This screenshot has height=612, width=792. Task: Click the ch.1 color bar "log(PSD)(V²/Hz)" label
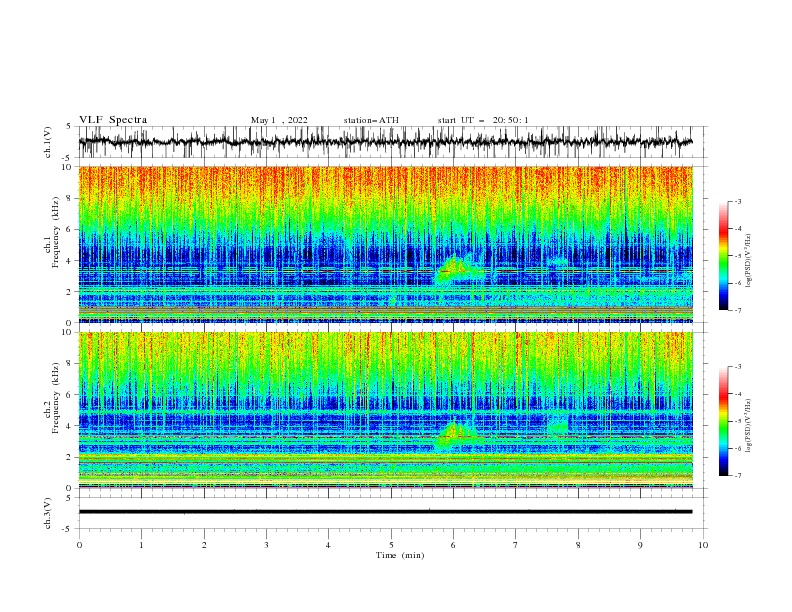click(x=748, y=261)
